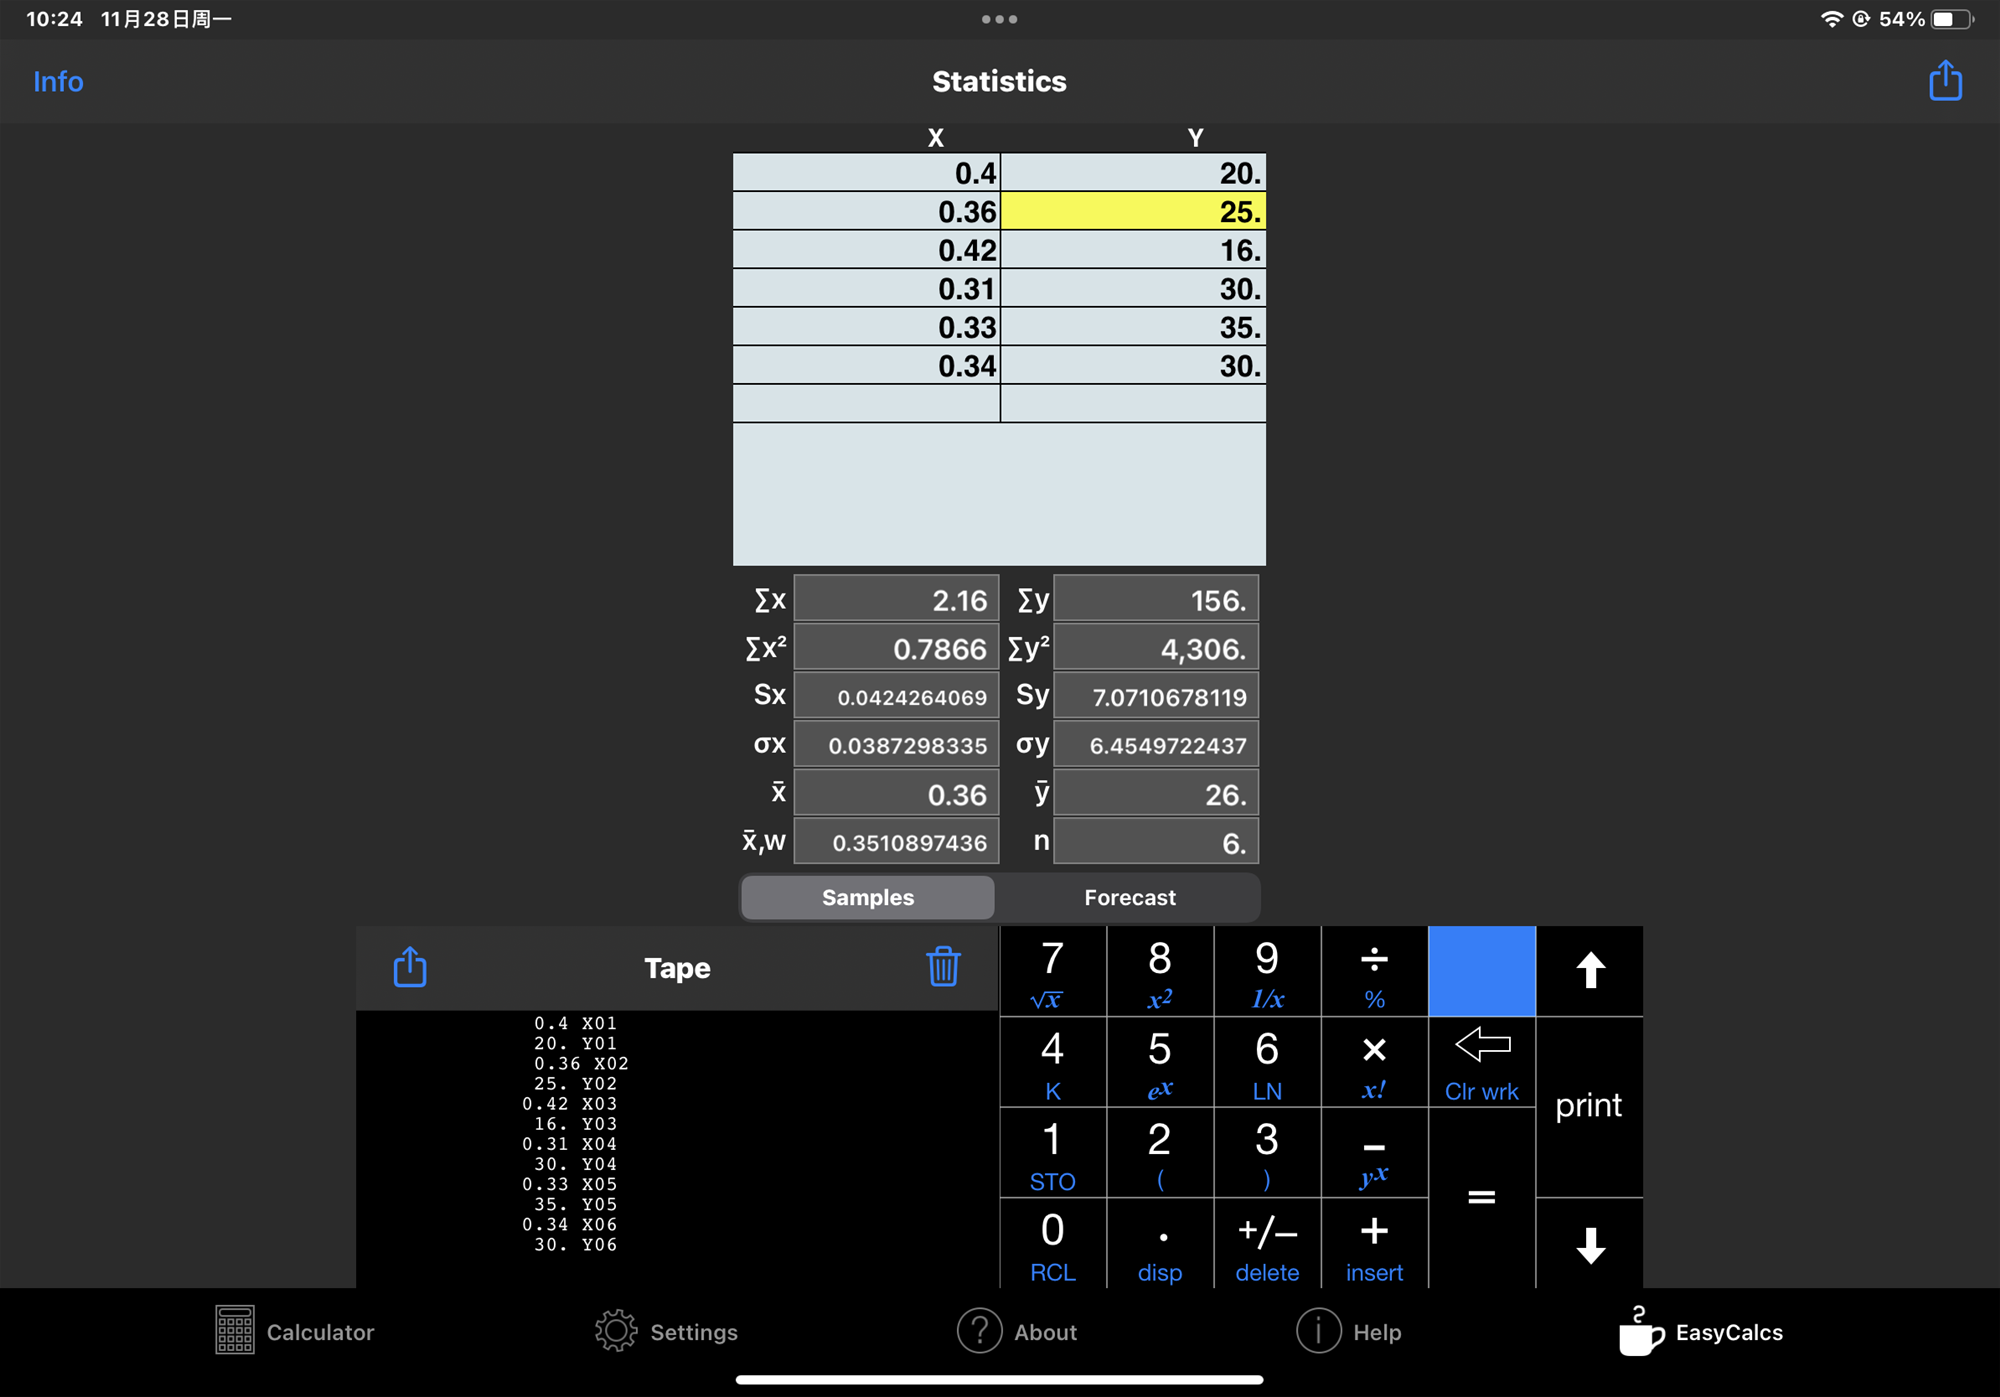The height and width of the screenshot is (1397, 2000).
Task: Share the tape with export icon
Action: pos(410,967)
